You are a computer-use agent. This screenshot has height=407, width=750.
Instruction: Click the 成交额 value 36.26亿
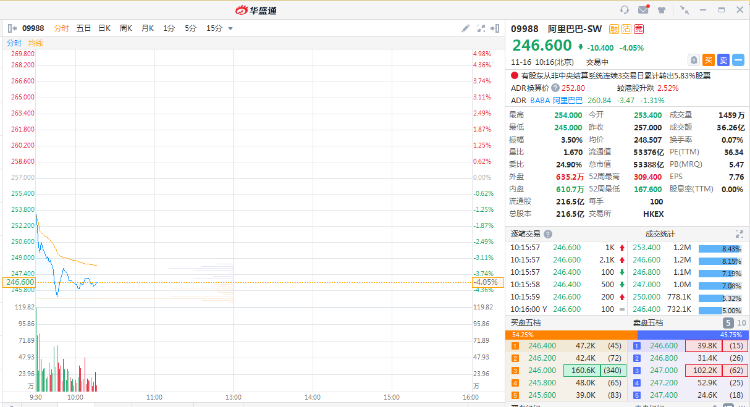coord(730,128)
